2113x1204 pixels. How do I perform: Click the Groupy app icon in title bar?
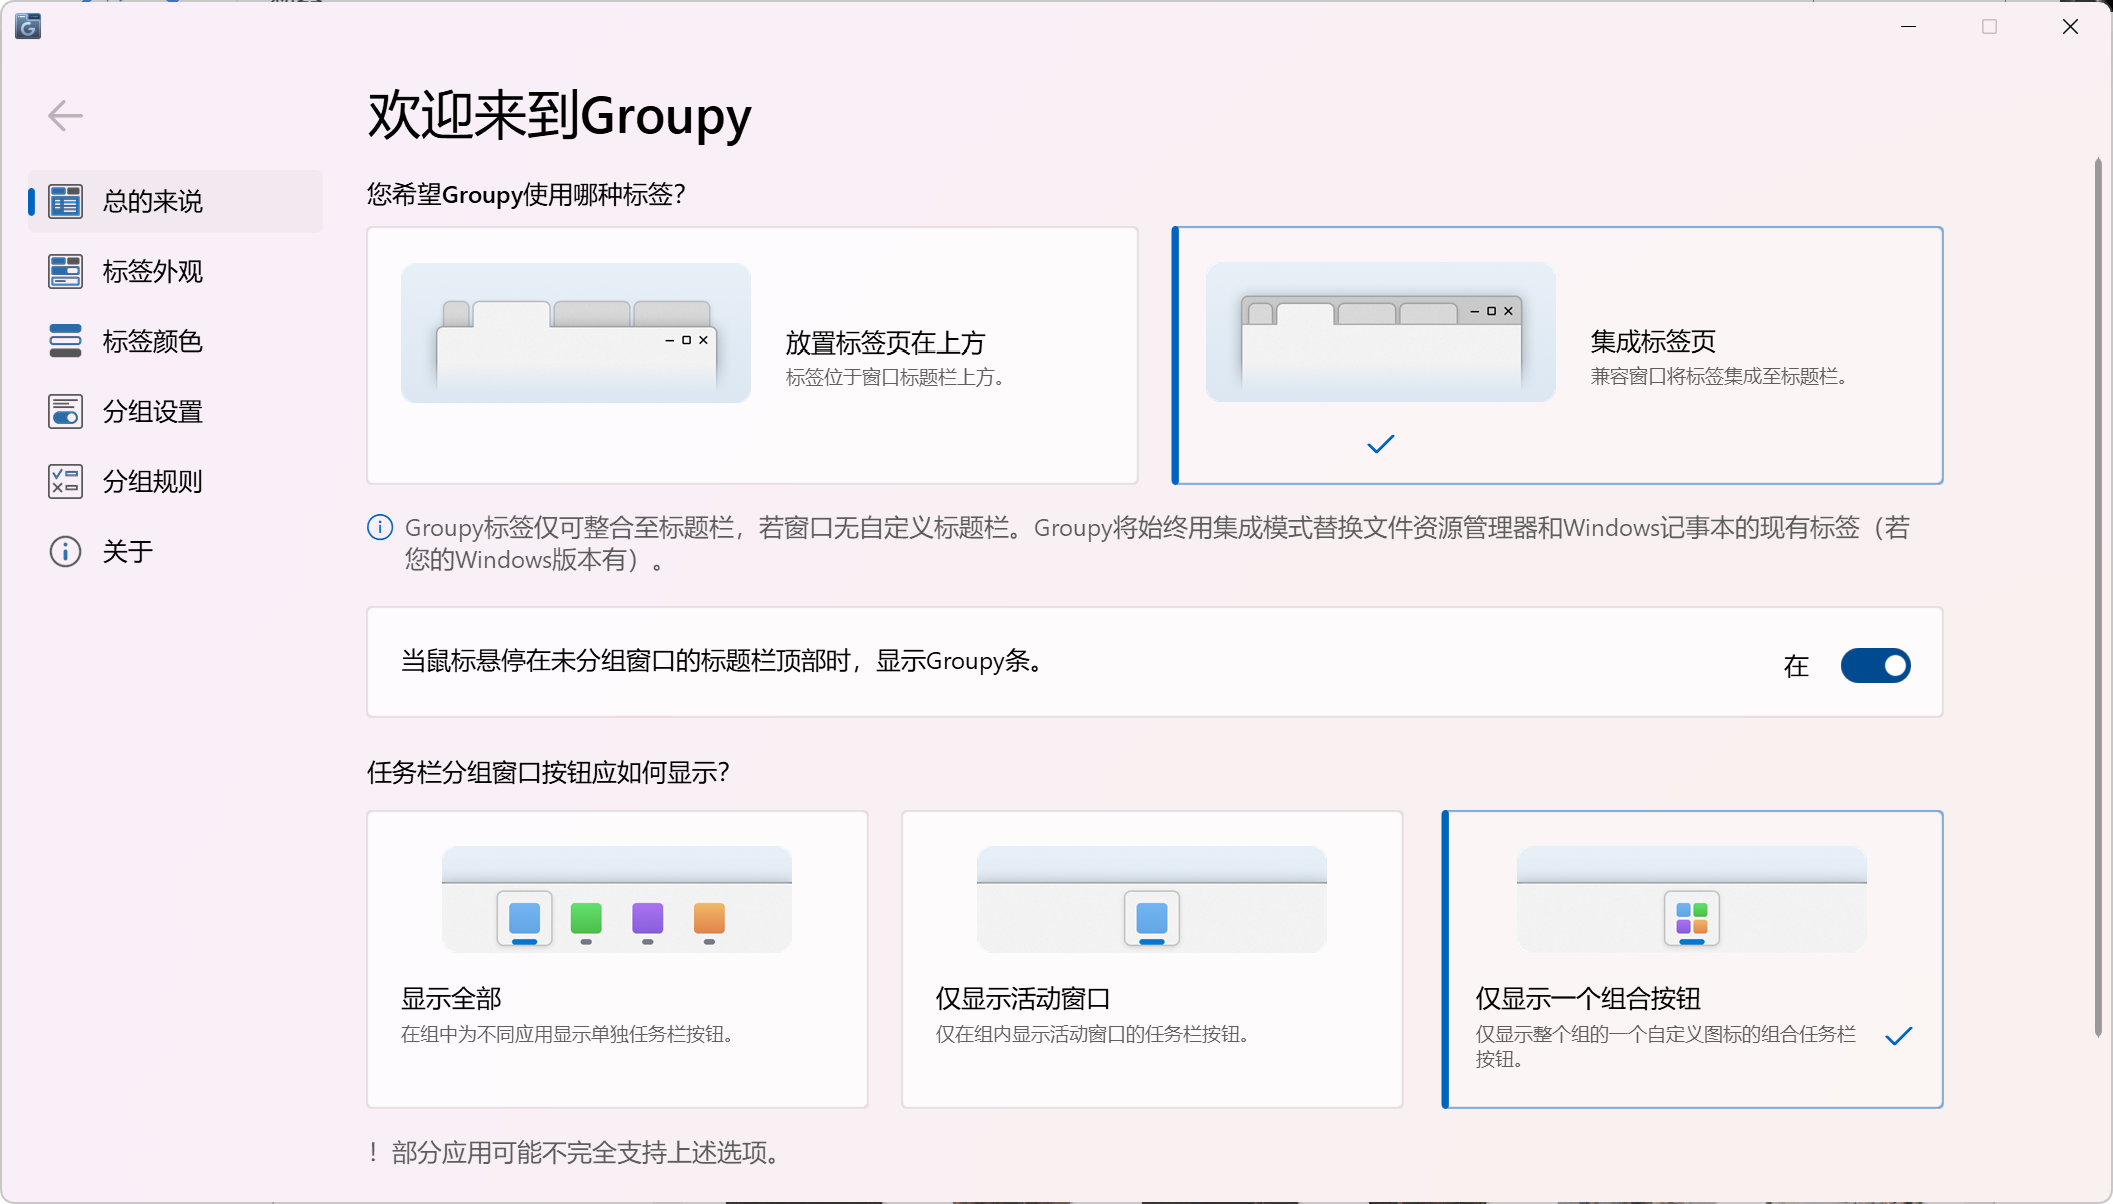click(x=28, y=26)
